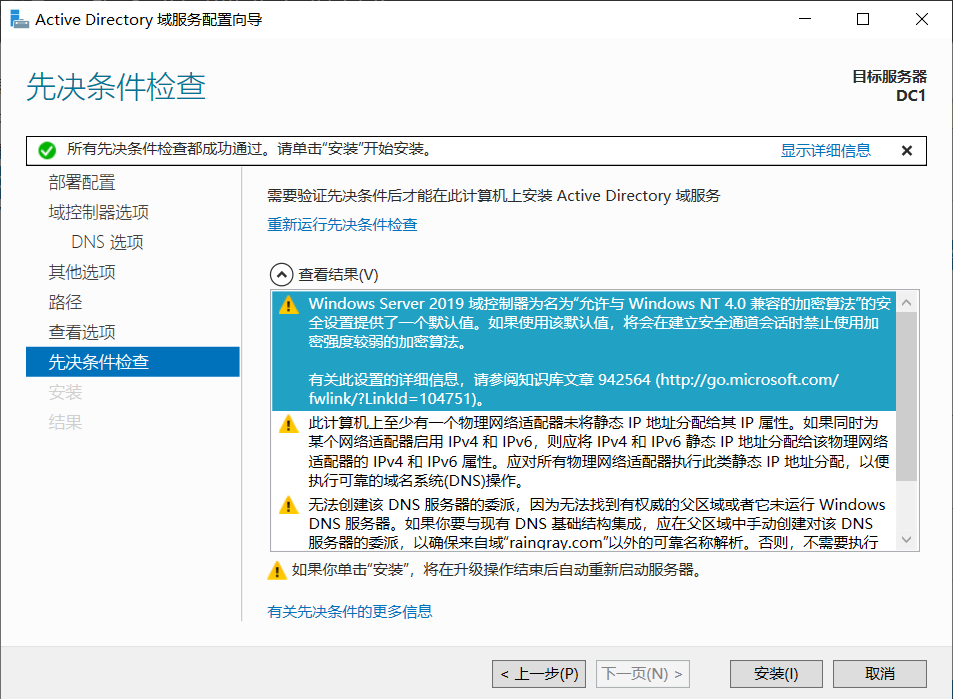Screen dimensions: 953x699
Task: Click the results list scrollbar thumb
Action: pyautogui.click(x=907, y=396)
